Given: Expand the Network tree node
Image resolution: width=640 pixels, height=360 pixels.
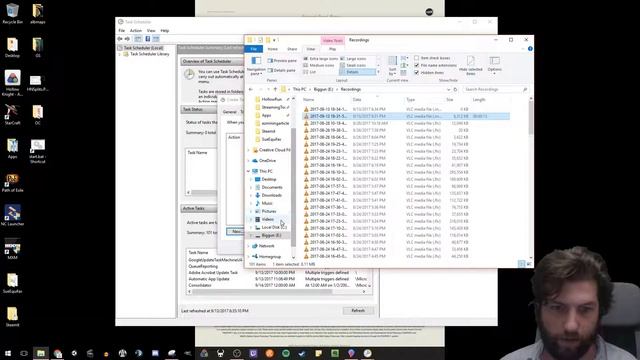Looking at the screenshot, I should (x=249, y=246).
